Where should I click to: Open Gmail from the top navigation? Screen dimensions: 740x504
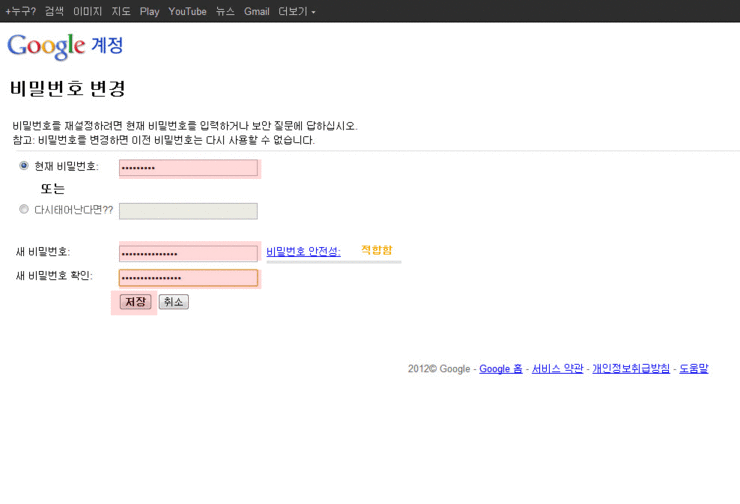point(256,11)
